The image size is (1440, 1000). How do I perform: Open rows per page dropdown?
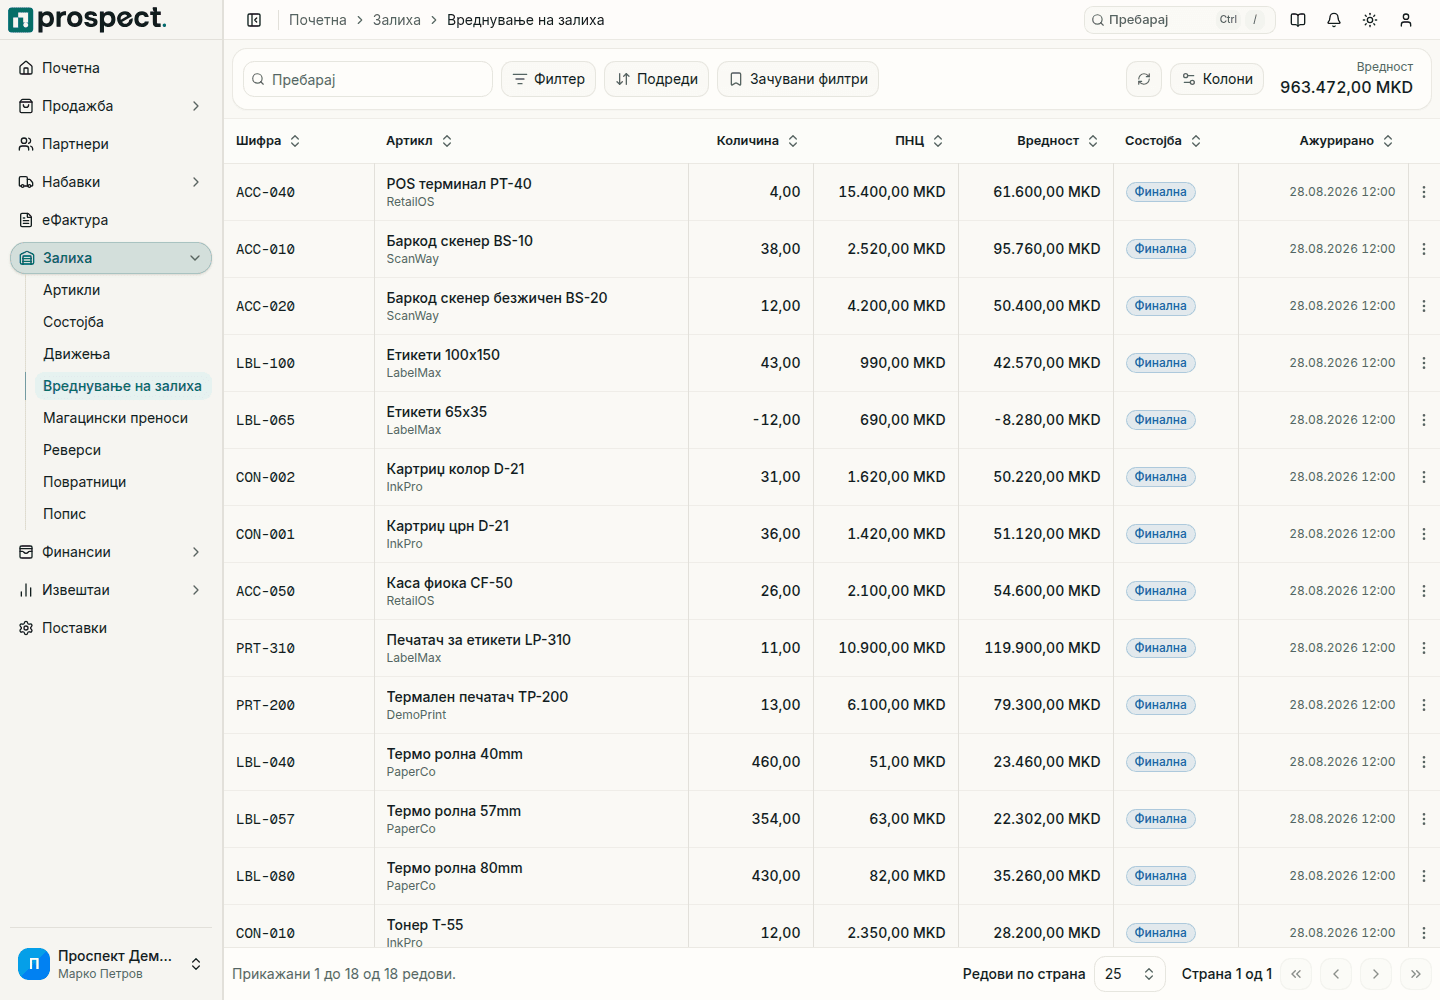1130,974
